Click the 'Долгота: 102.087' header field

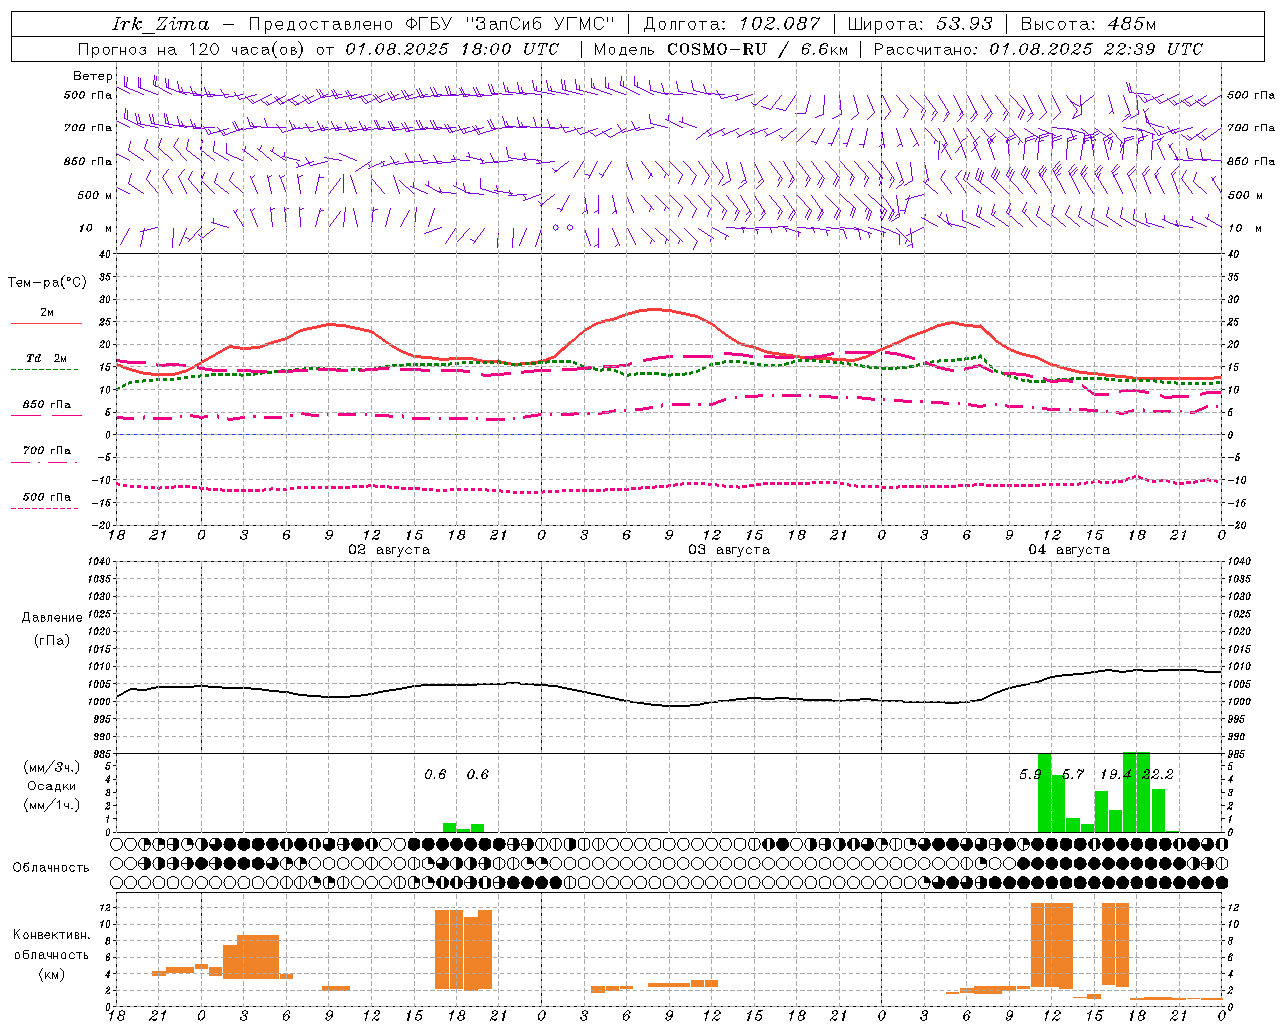tap(732, 24)
